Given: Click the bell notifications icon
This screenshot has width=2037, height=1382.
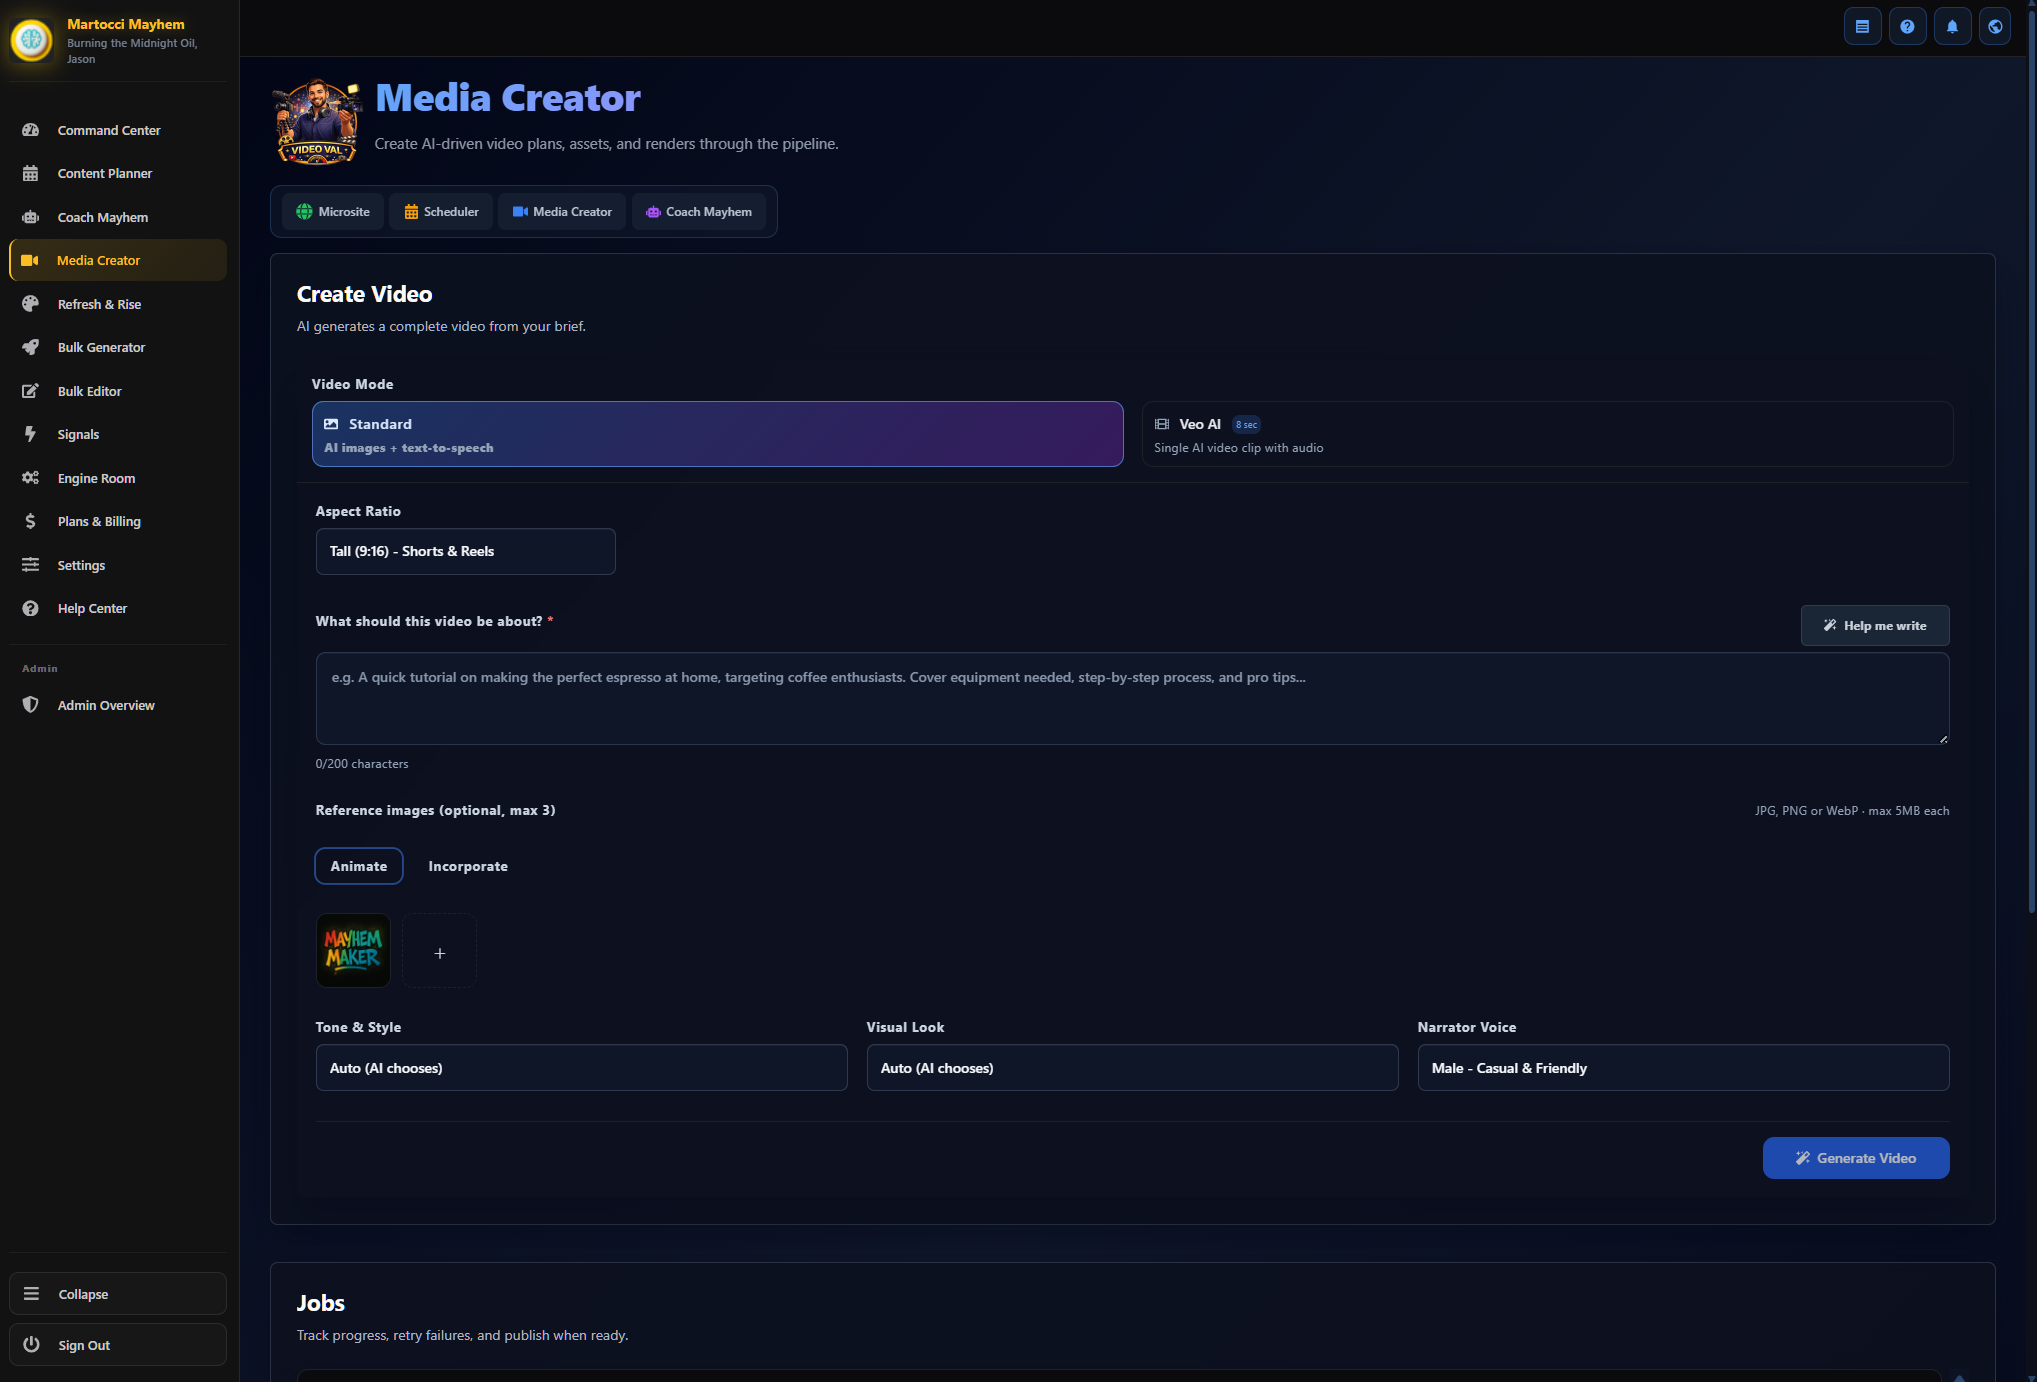Looking at the screenshot, I should pyautogui.click(x=1951, y=27).
